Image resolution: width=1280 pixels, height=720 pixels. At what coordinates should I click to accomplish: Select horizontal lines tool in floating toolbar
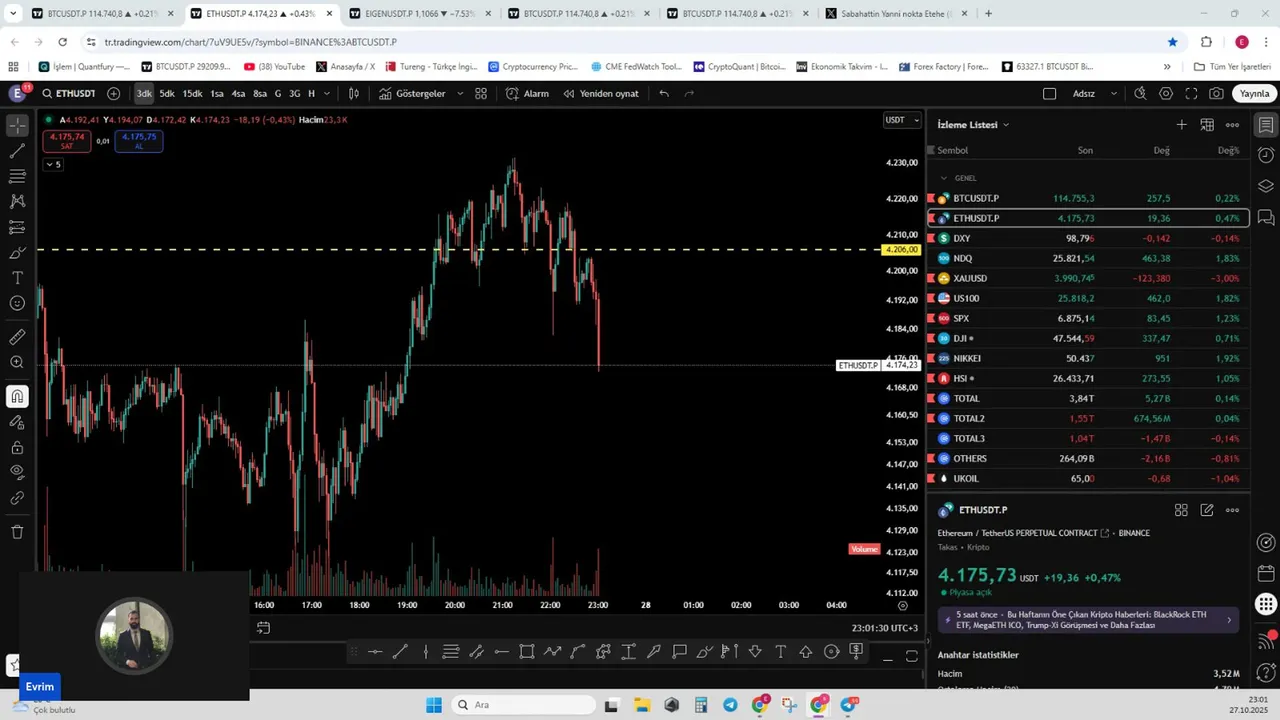point(450,652)
